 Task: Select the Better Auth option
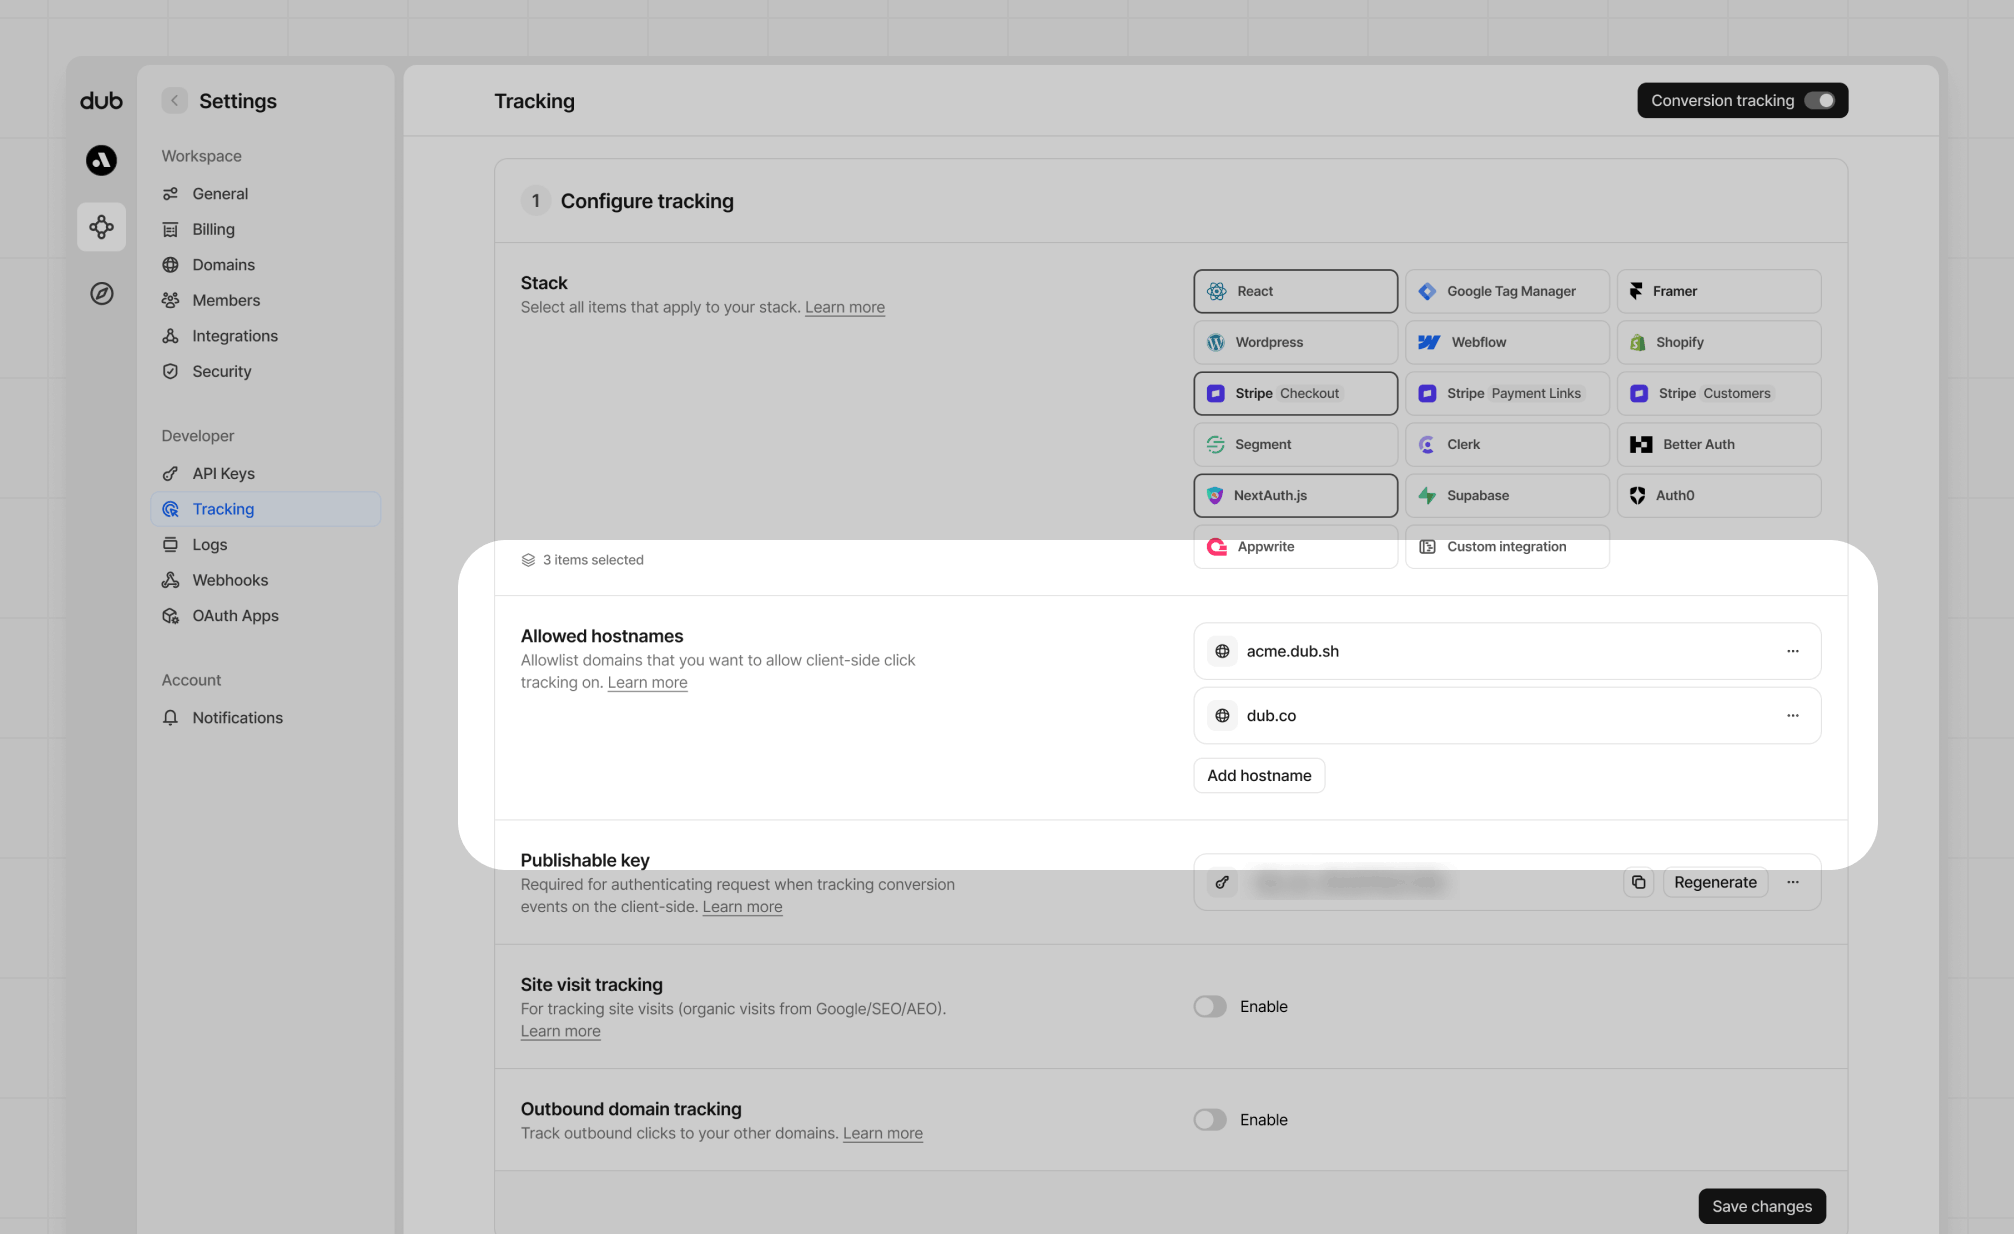1719,444
